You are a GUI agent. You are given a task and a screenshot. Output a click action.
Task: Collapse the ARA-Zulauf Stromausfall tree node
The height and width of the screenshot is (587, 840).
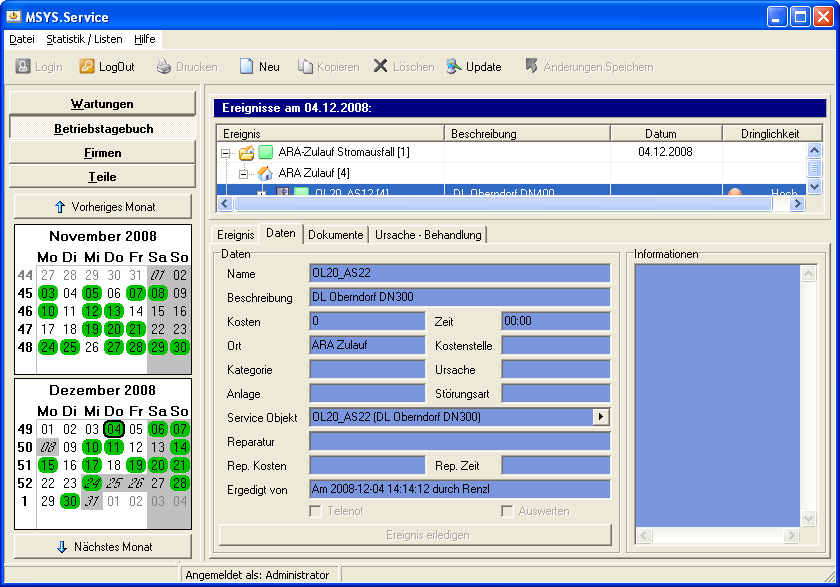click(226, 153)
